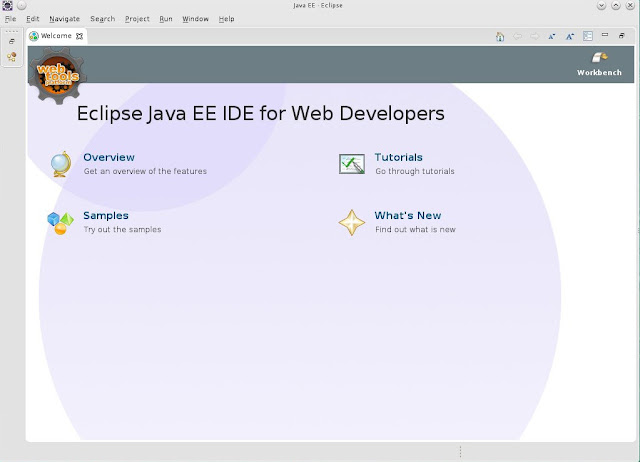Open the Overview link

click(109, 157)
